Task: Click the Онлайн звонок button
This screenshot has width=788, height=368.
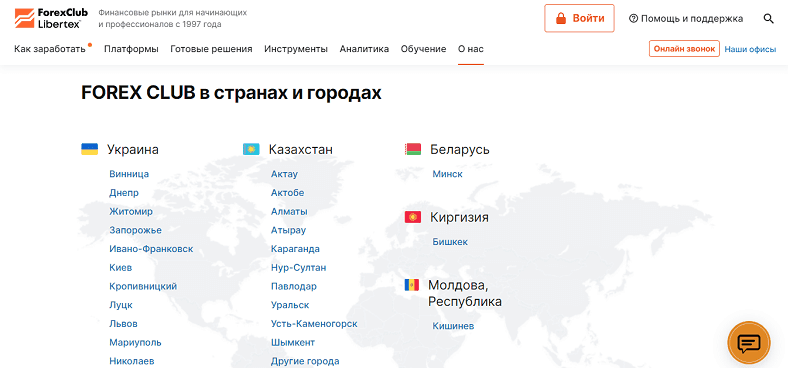Action: click(x=684, y=49)
